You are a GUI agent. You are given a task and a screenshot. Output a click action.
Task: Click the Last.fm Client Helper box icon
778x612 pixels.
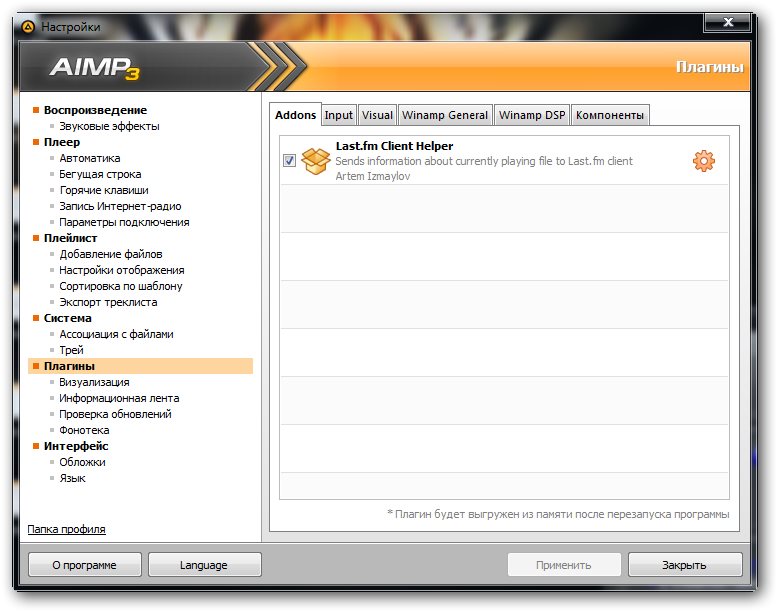316,160
